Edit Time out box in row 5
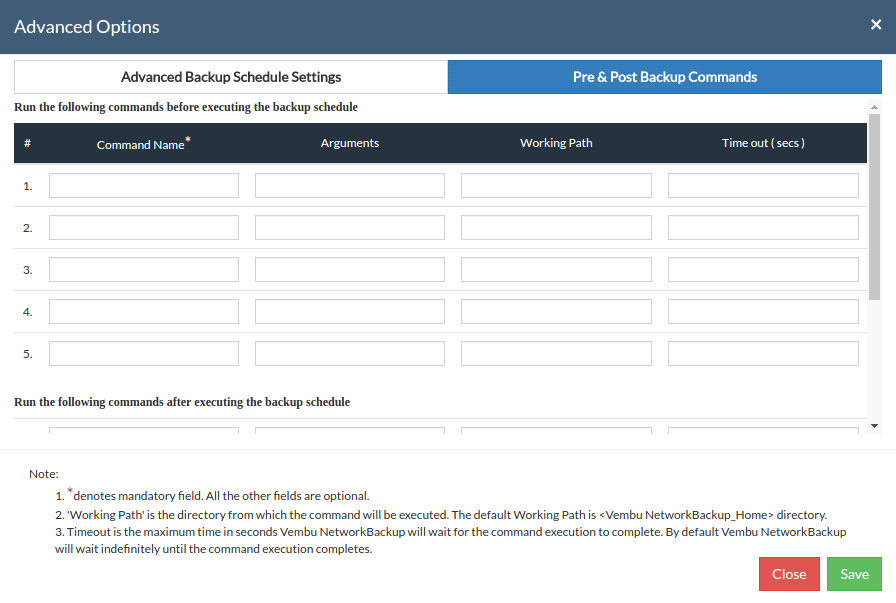896x603 pixels. click(x=763, y=353)
